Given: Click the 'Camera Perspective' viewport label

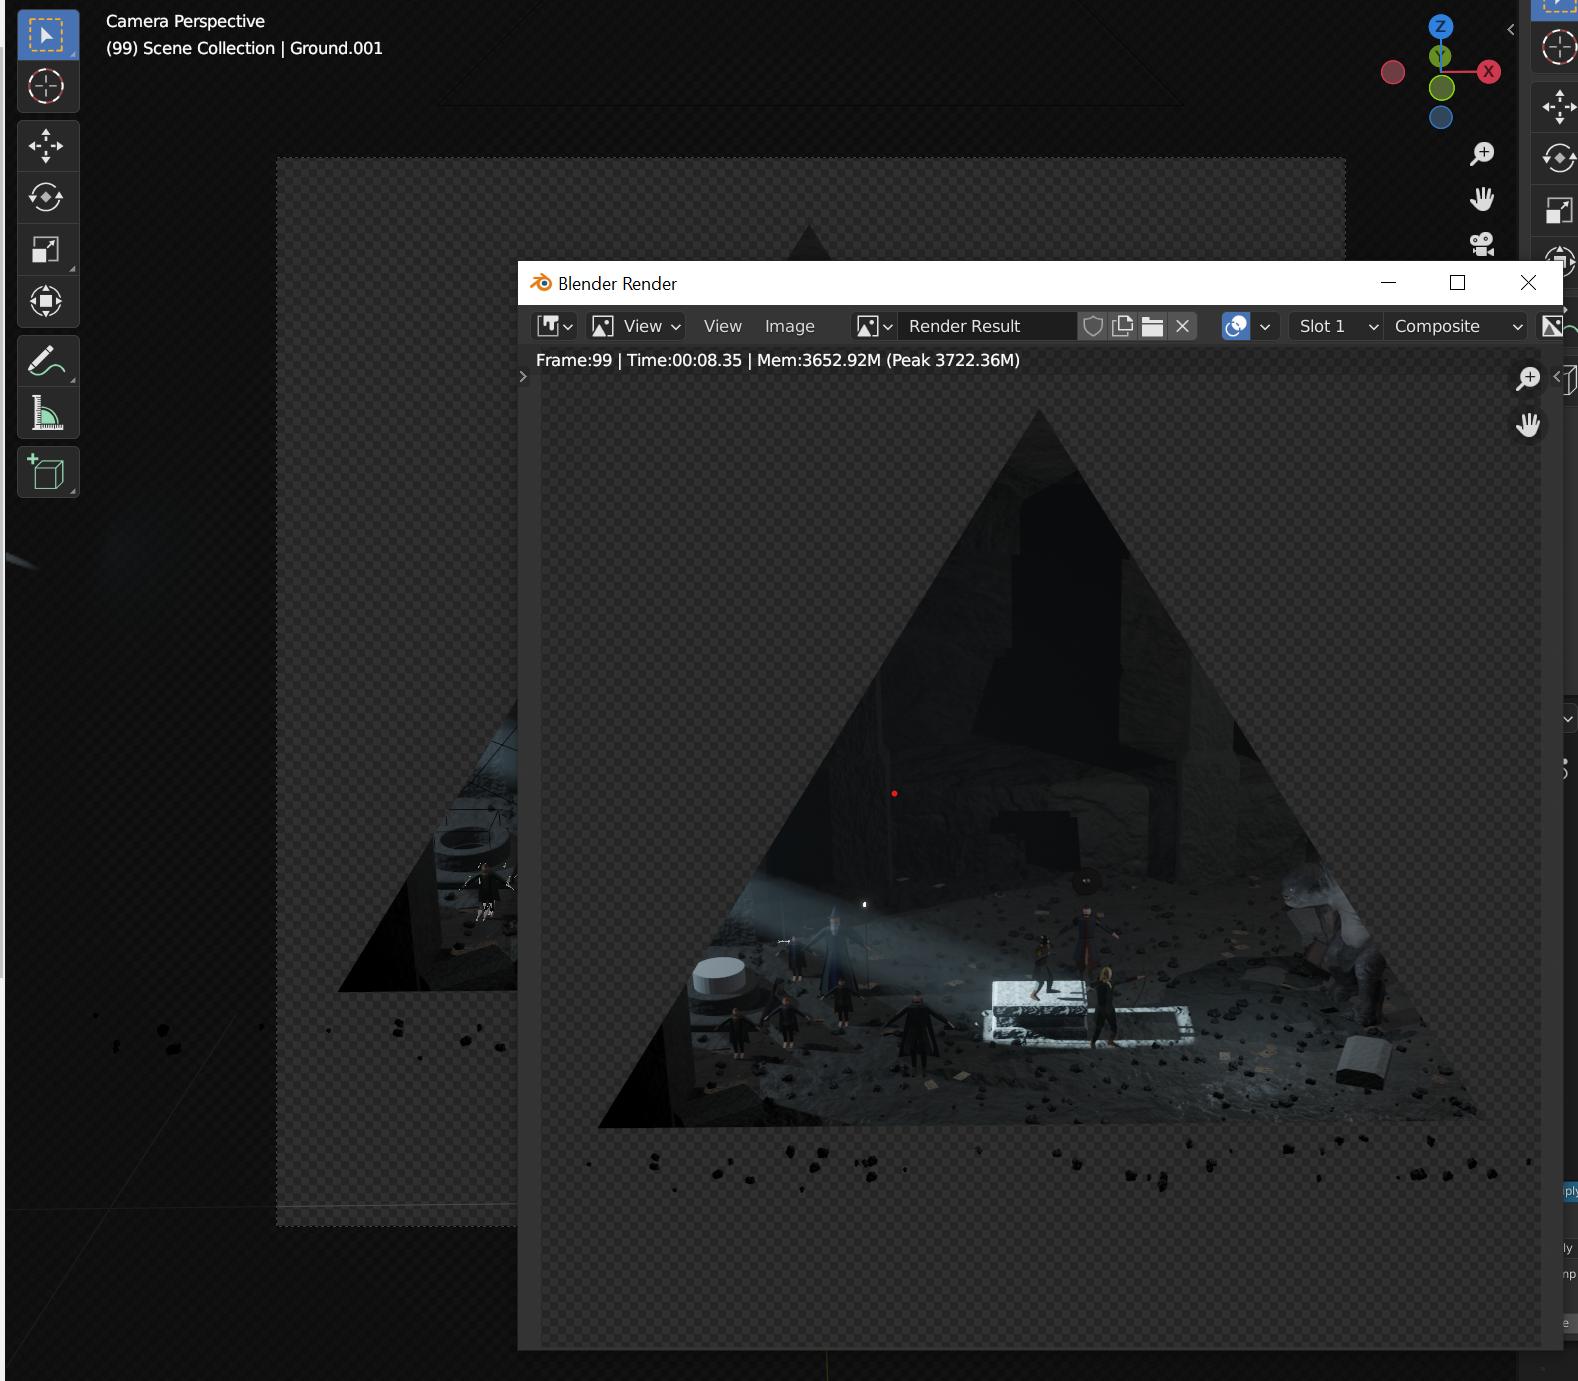Looking at the screenshot, I should click(x=185, y=21).
